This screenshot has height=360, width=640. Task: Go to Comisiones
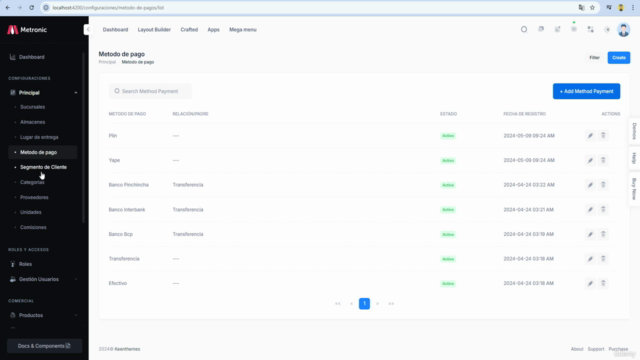(x=33, y=227)
